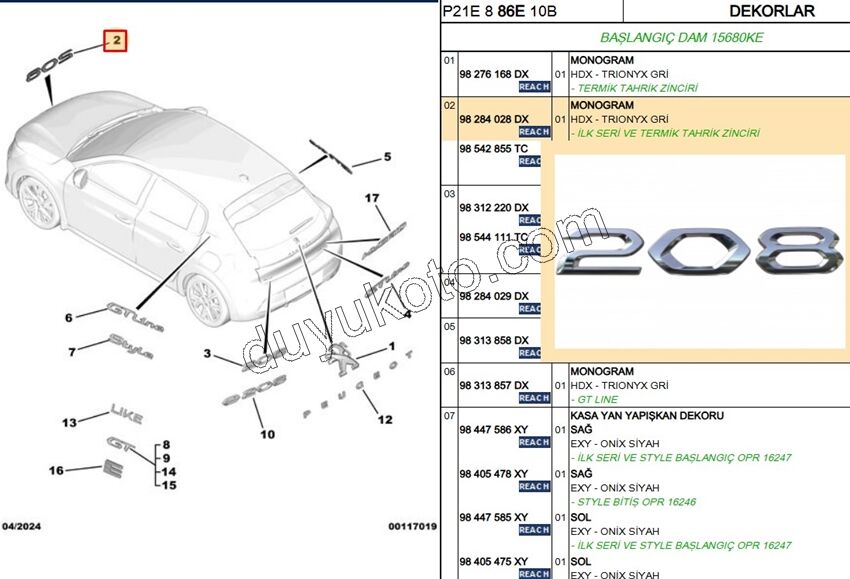Click the REACH badge under 98 405 478 XY
The image size is (850, 579).
[535, 486]
